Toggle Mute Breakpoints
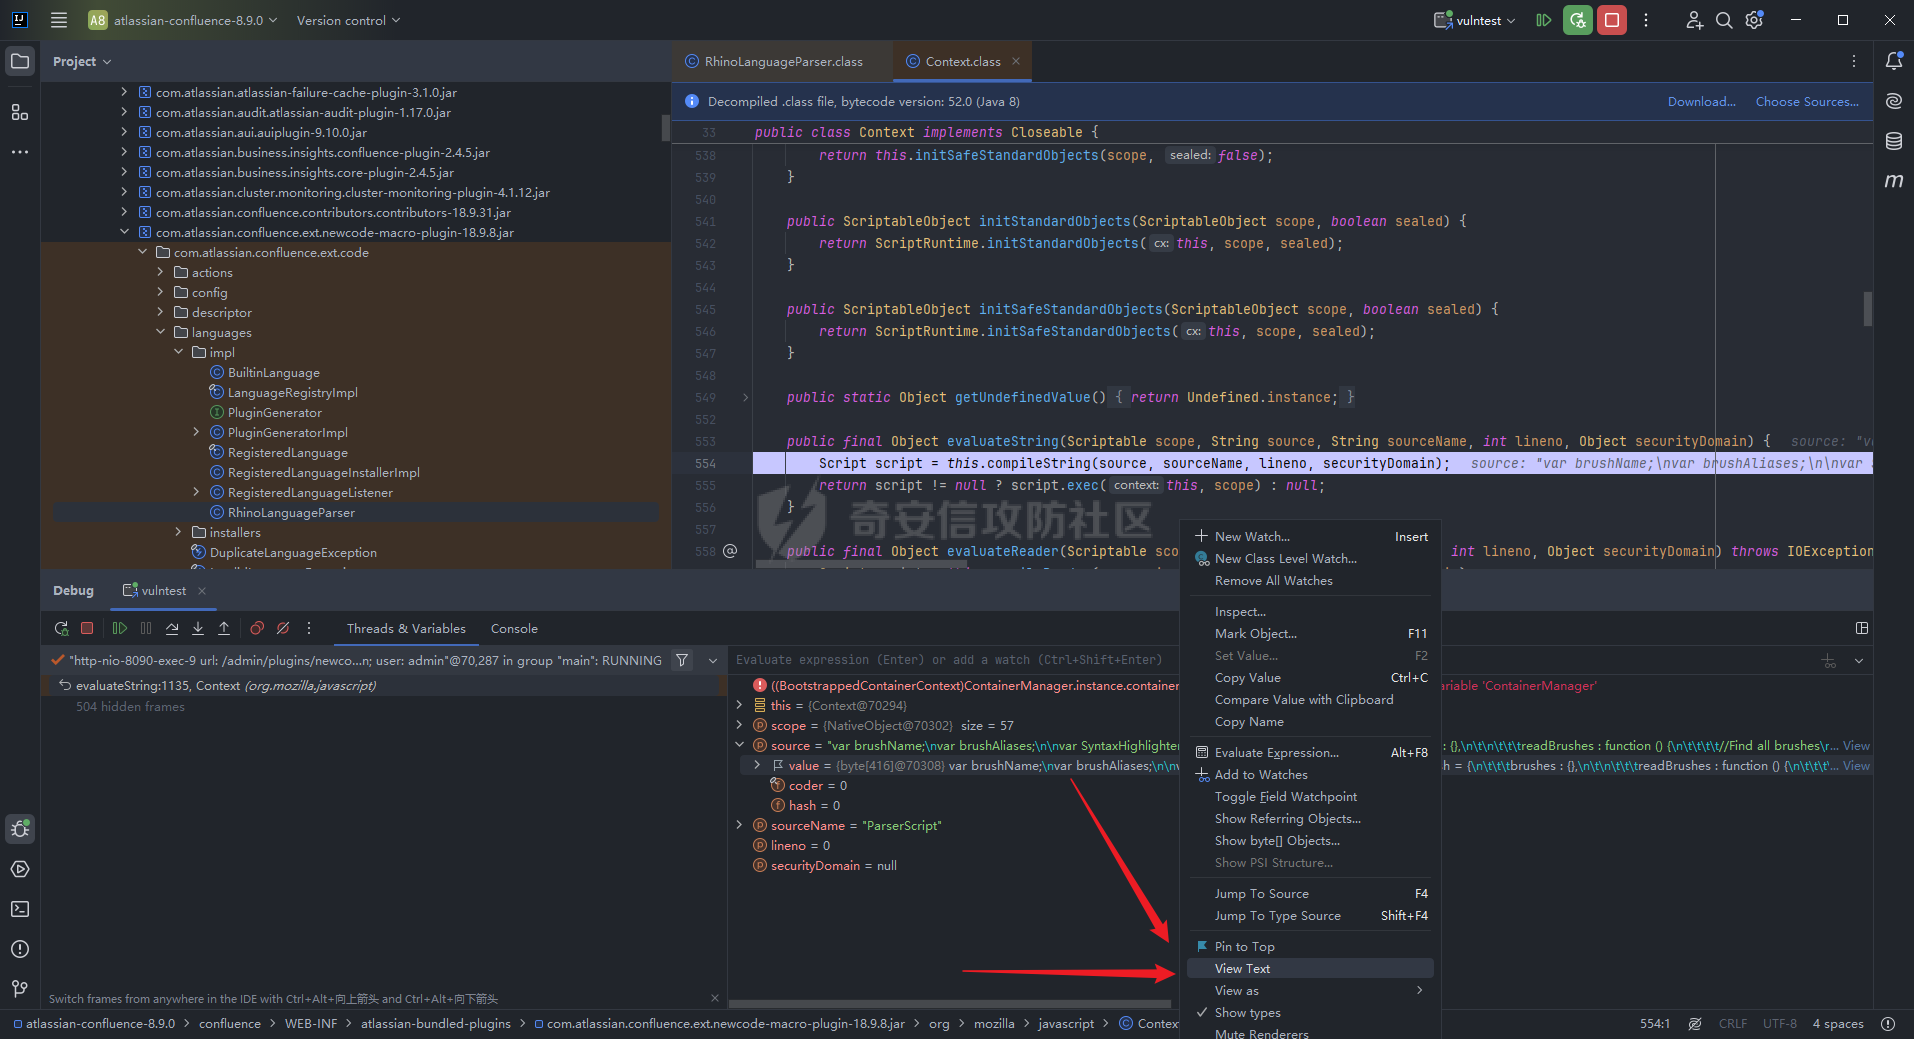Image resolution: width=1914 pixels, height=1039 pixels. click(283, 629)
